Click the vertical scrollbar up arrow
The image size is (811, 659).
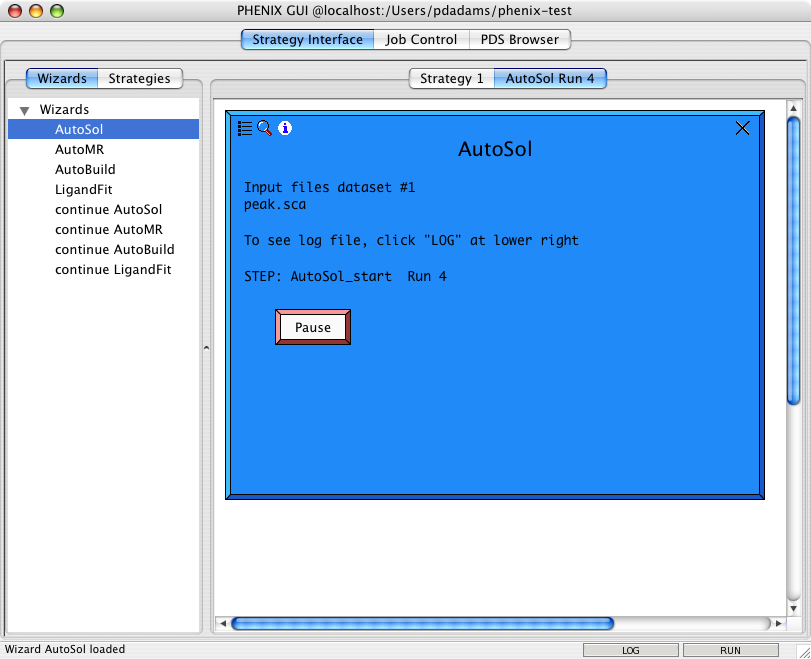pyautogui.click(x=793, y=108)
